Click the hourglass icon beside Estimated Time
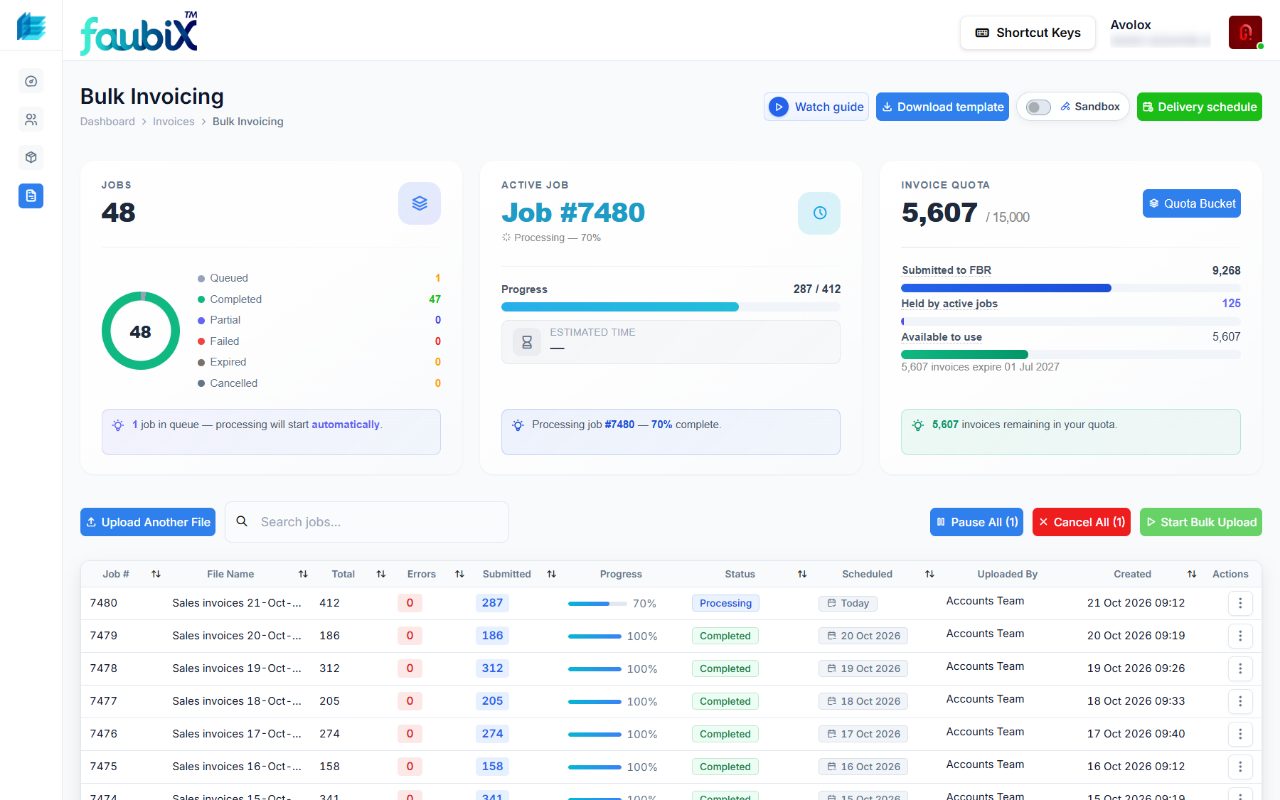 527,342
